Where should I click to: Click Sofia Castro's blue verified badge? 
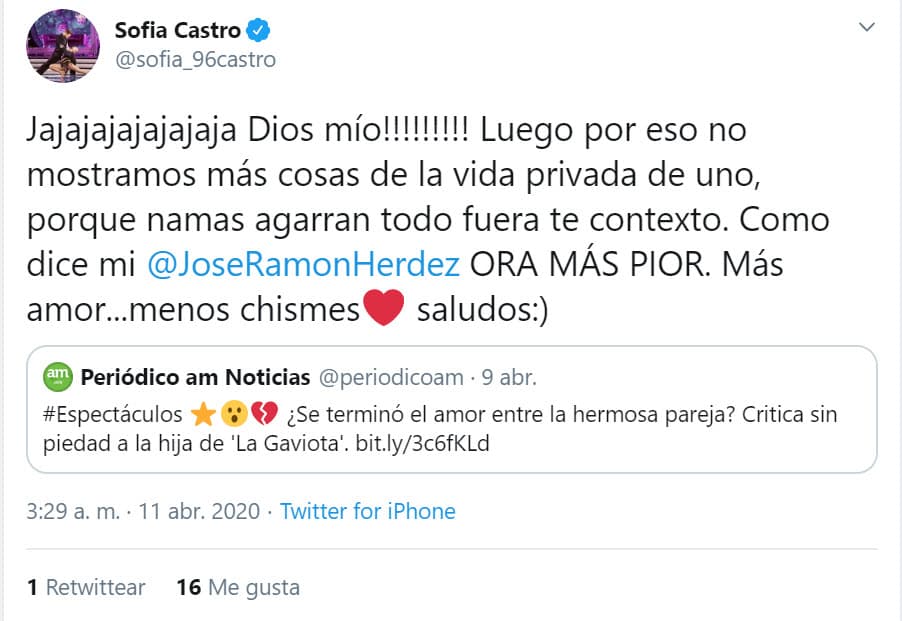(258, 30)
